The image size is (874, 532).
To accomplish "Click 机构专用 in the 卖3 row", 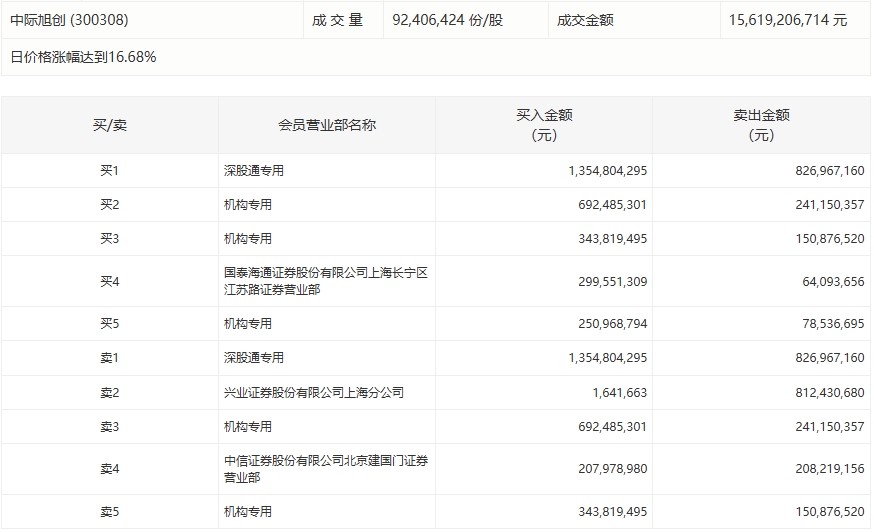I will tap(247, 427).
